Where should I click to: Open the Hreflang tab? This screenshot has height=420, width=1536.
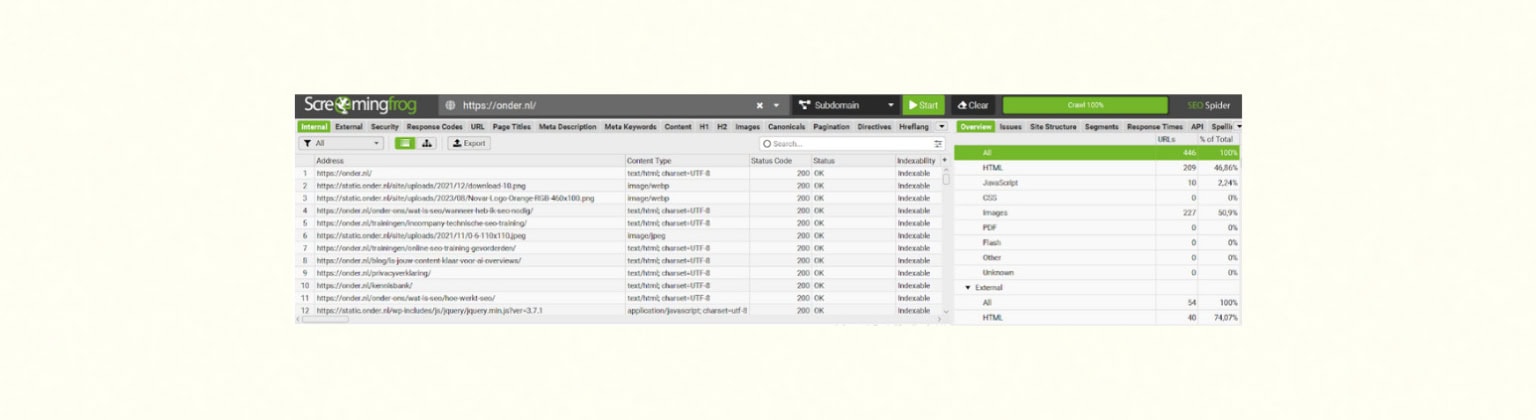coord(914,127)
